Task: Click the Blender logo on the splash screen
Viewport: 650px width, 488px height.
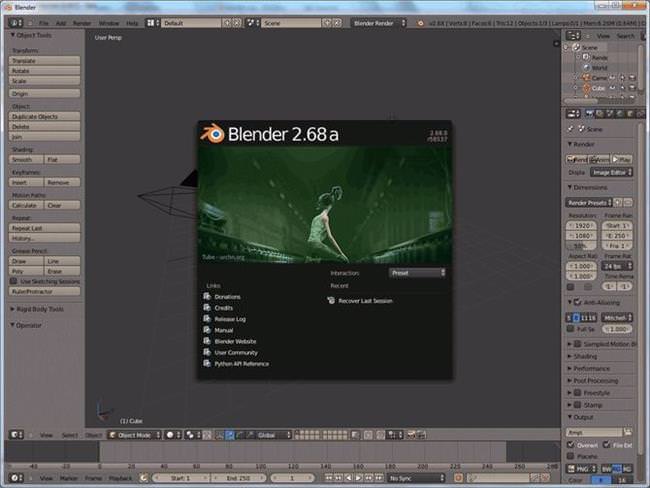Action: click(213, 134)
